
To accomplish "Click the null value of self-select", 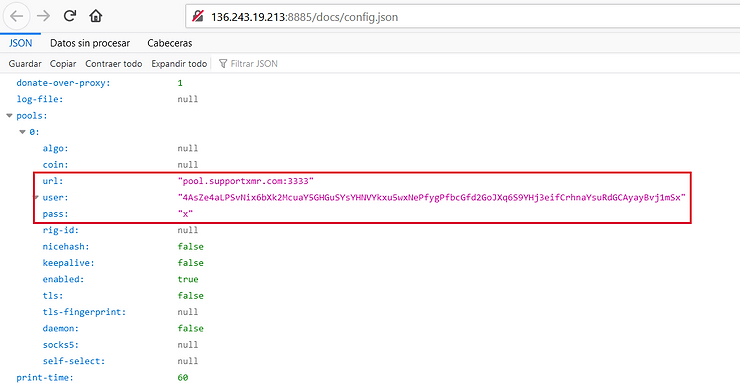I will [x=188, y=361].
